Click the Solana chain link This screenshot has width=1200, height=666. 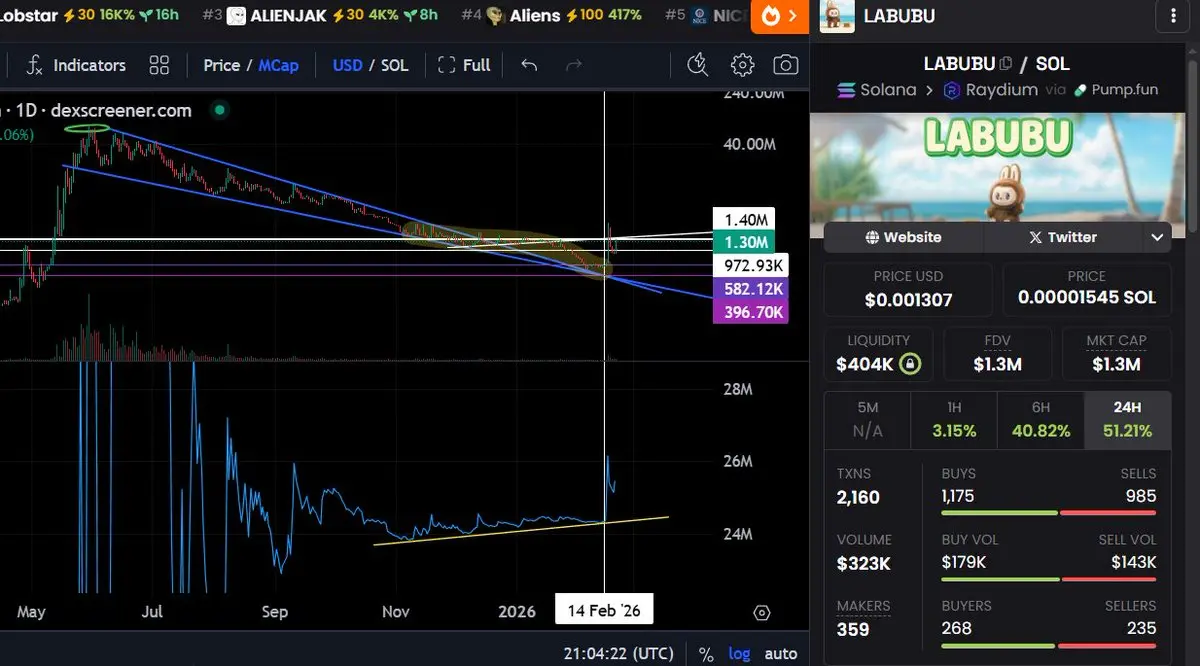pyautogui.click(x=876, y=90)
